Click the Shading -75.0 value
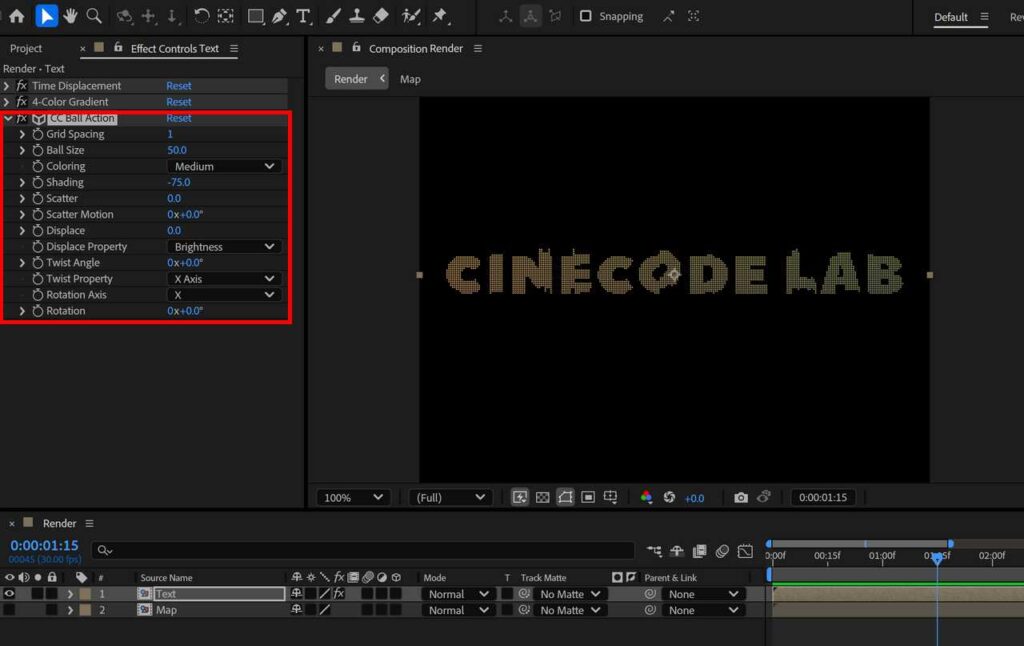The image size is (1024, 646). point(179,182)
